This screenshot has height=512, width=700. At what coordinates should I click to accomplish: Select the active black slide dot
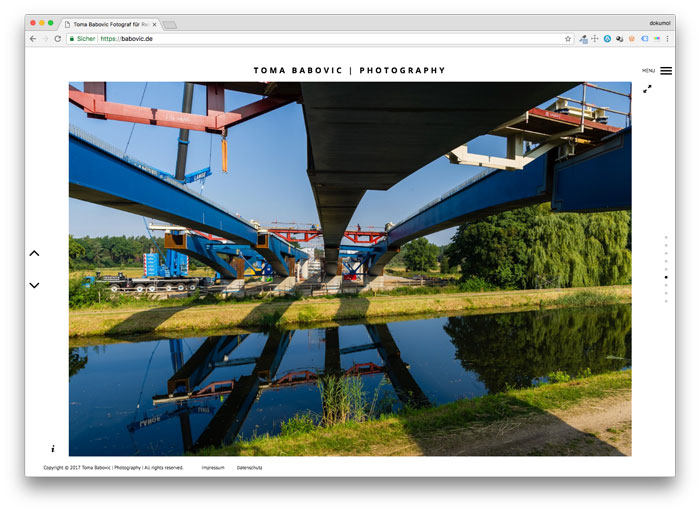666,278
